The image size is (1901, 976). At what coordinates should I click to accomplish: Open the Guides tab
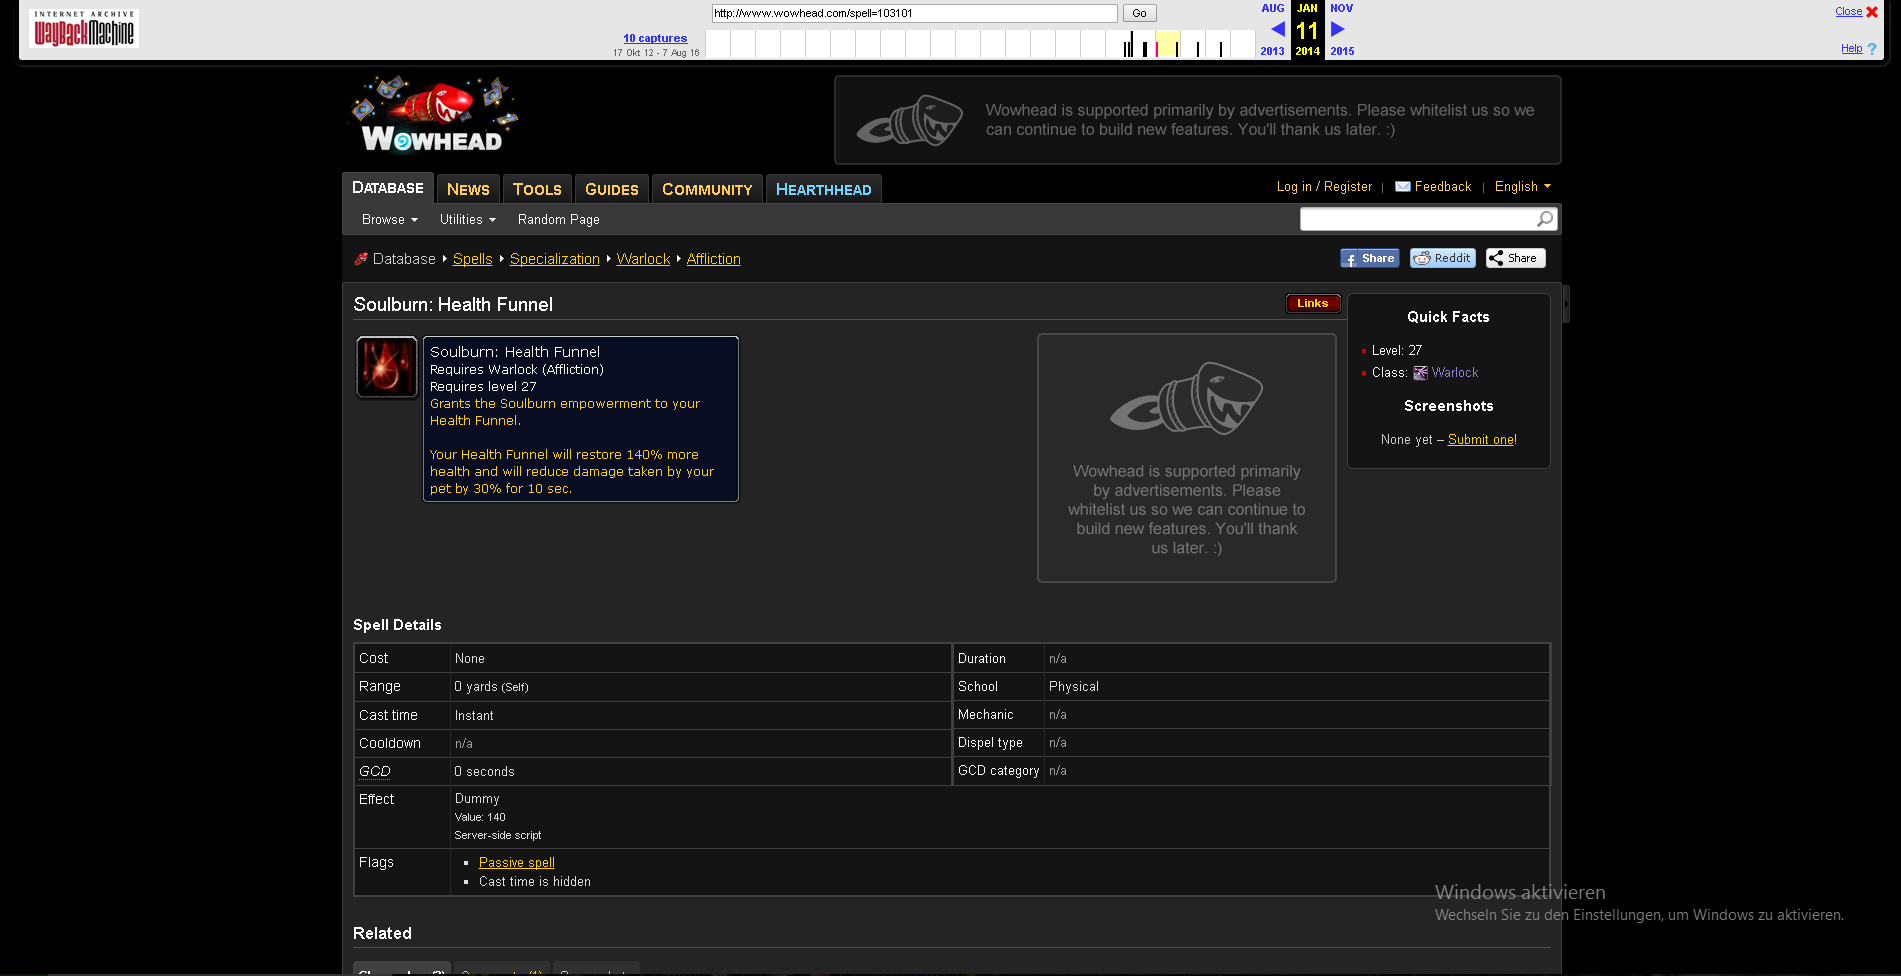coord(612,189)
